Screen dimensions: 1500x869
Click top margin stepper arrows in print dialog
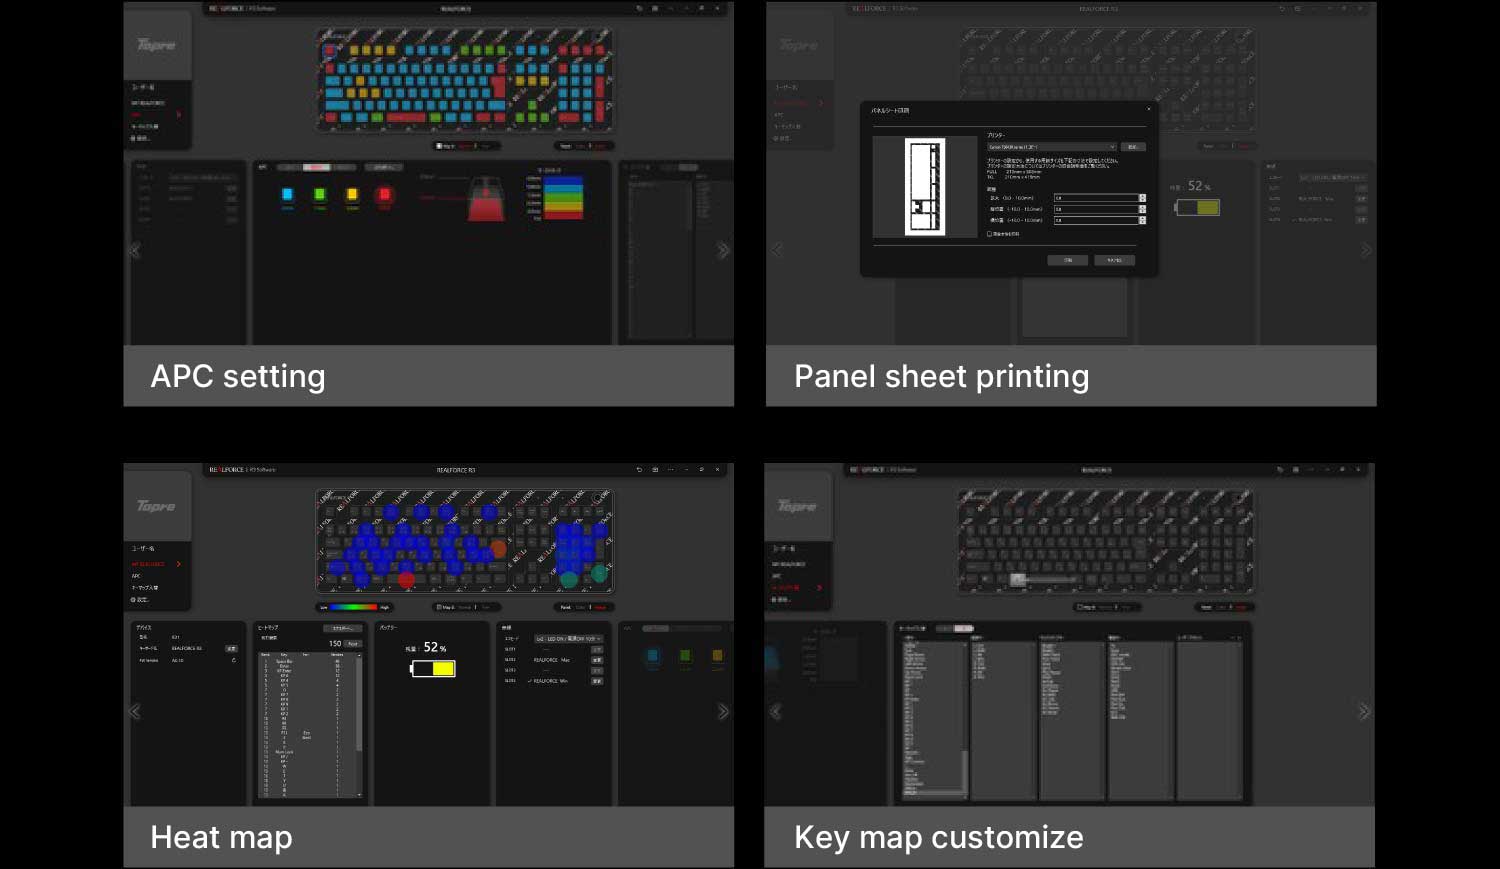1142,198
